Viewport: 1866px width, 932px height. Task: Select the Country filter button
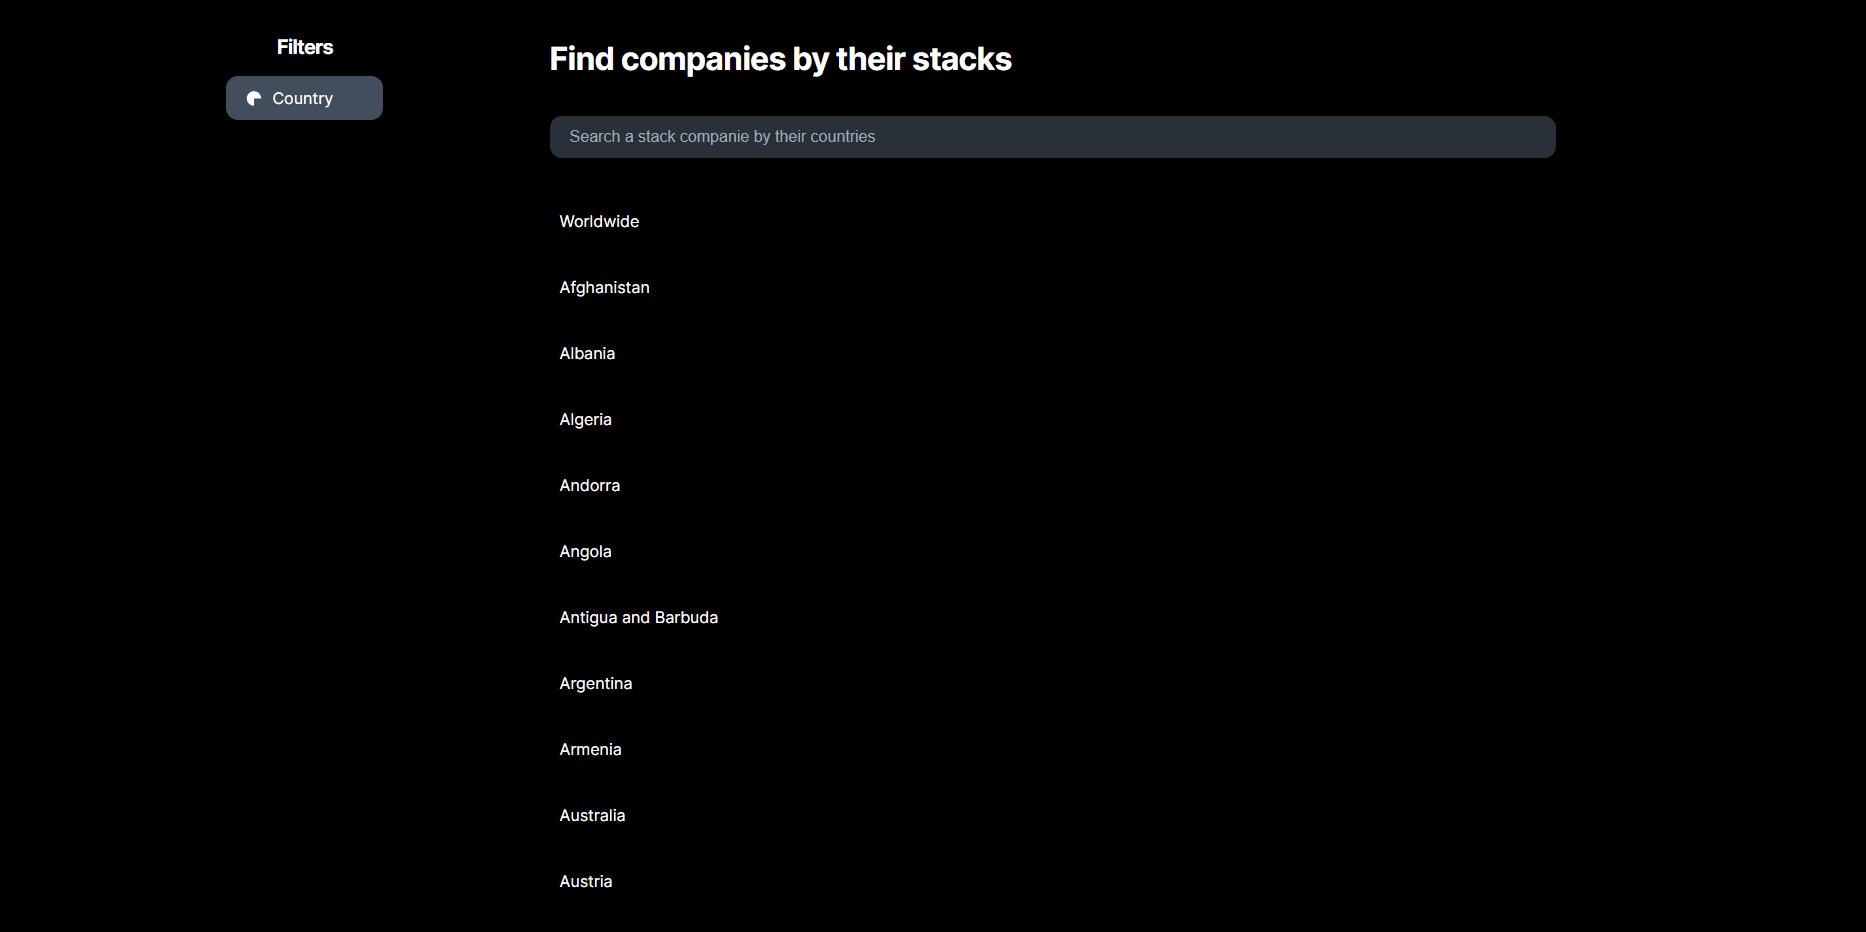pyautogui.click(x=304, y=98)
